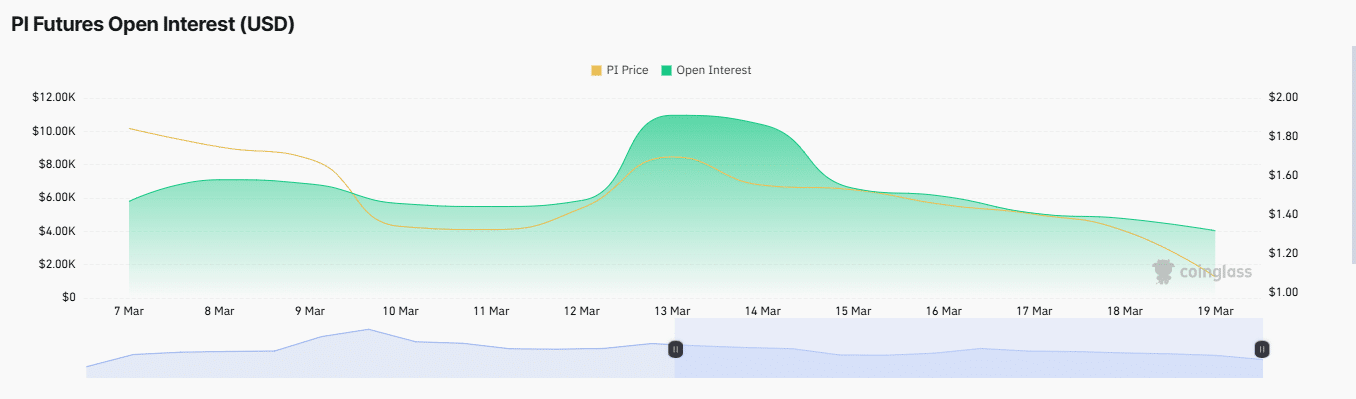Viewport: 1356px width, 399px height.
Task: Grab the right range slider handle
Action: click(1262, 349)
